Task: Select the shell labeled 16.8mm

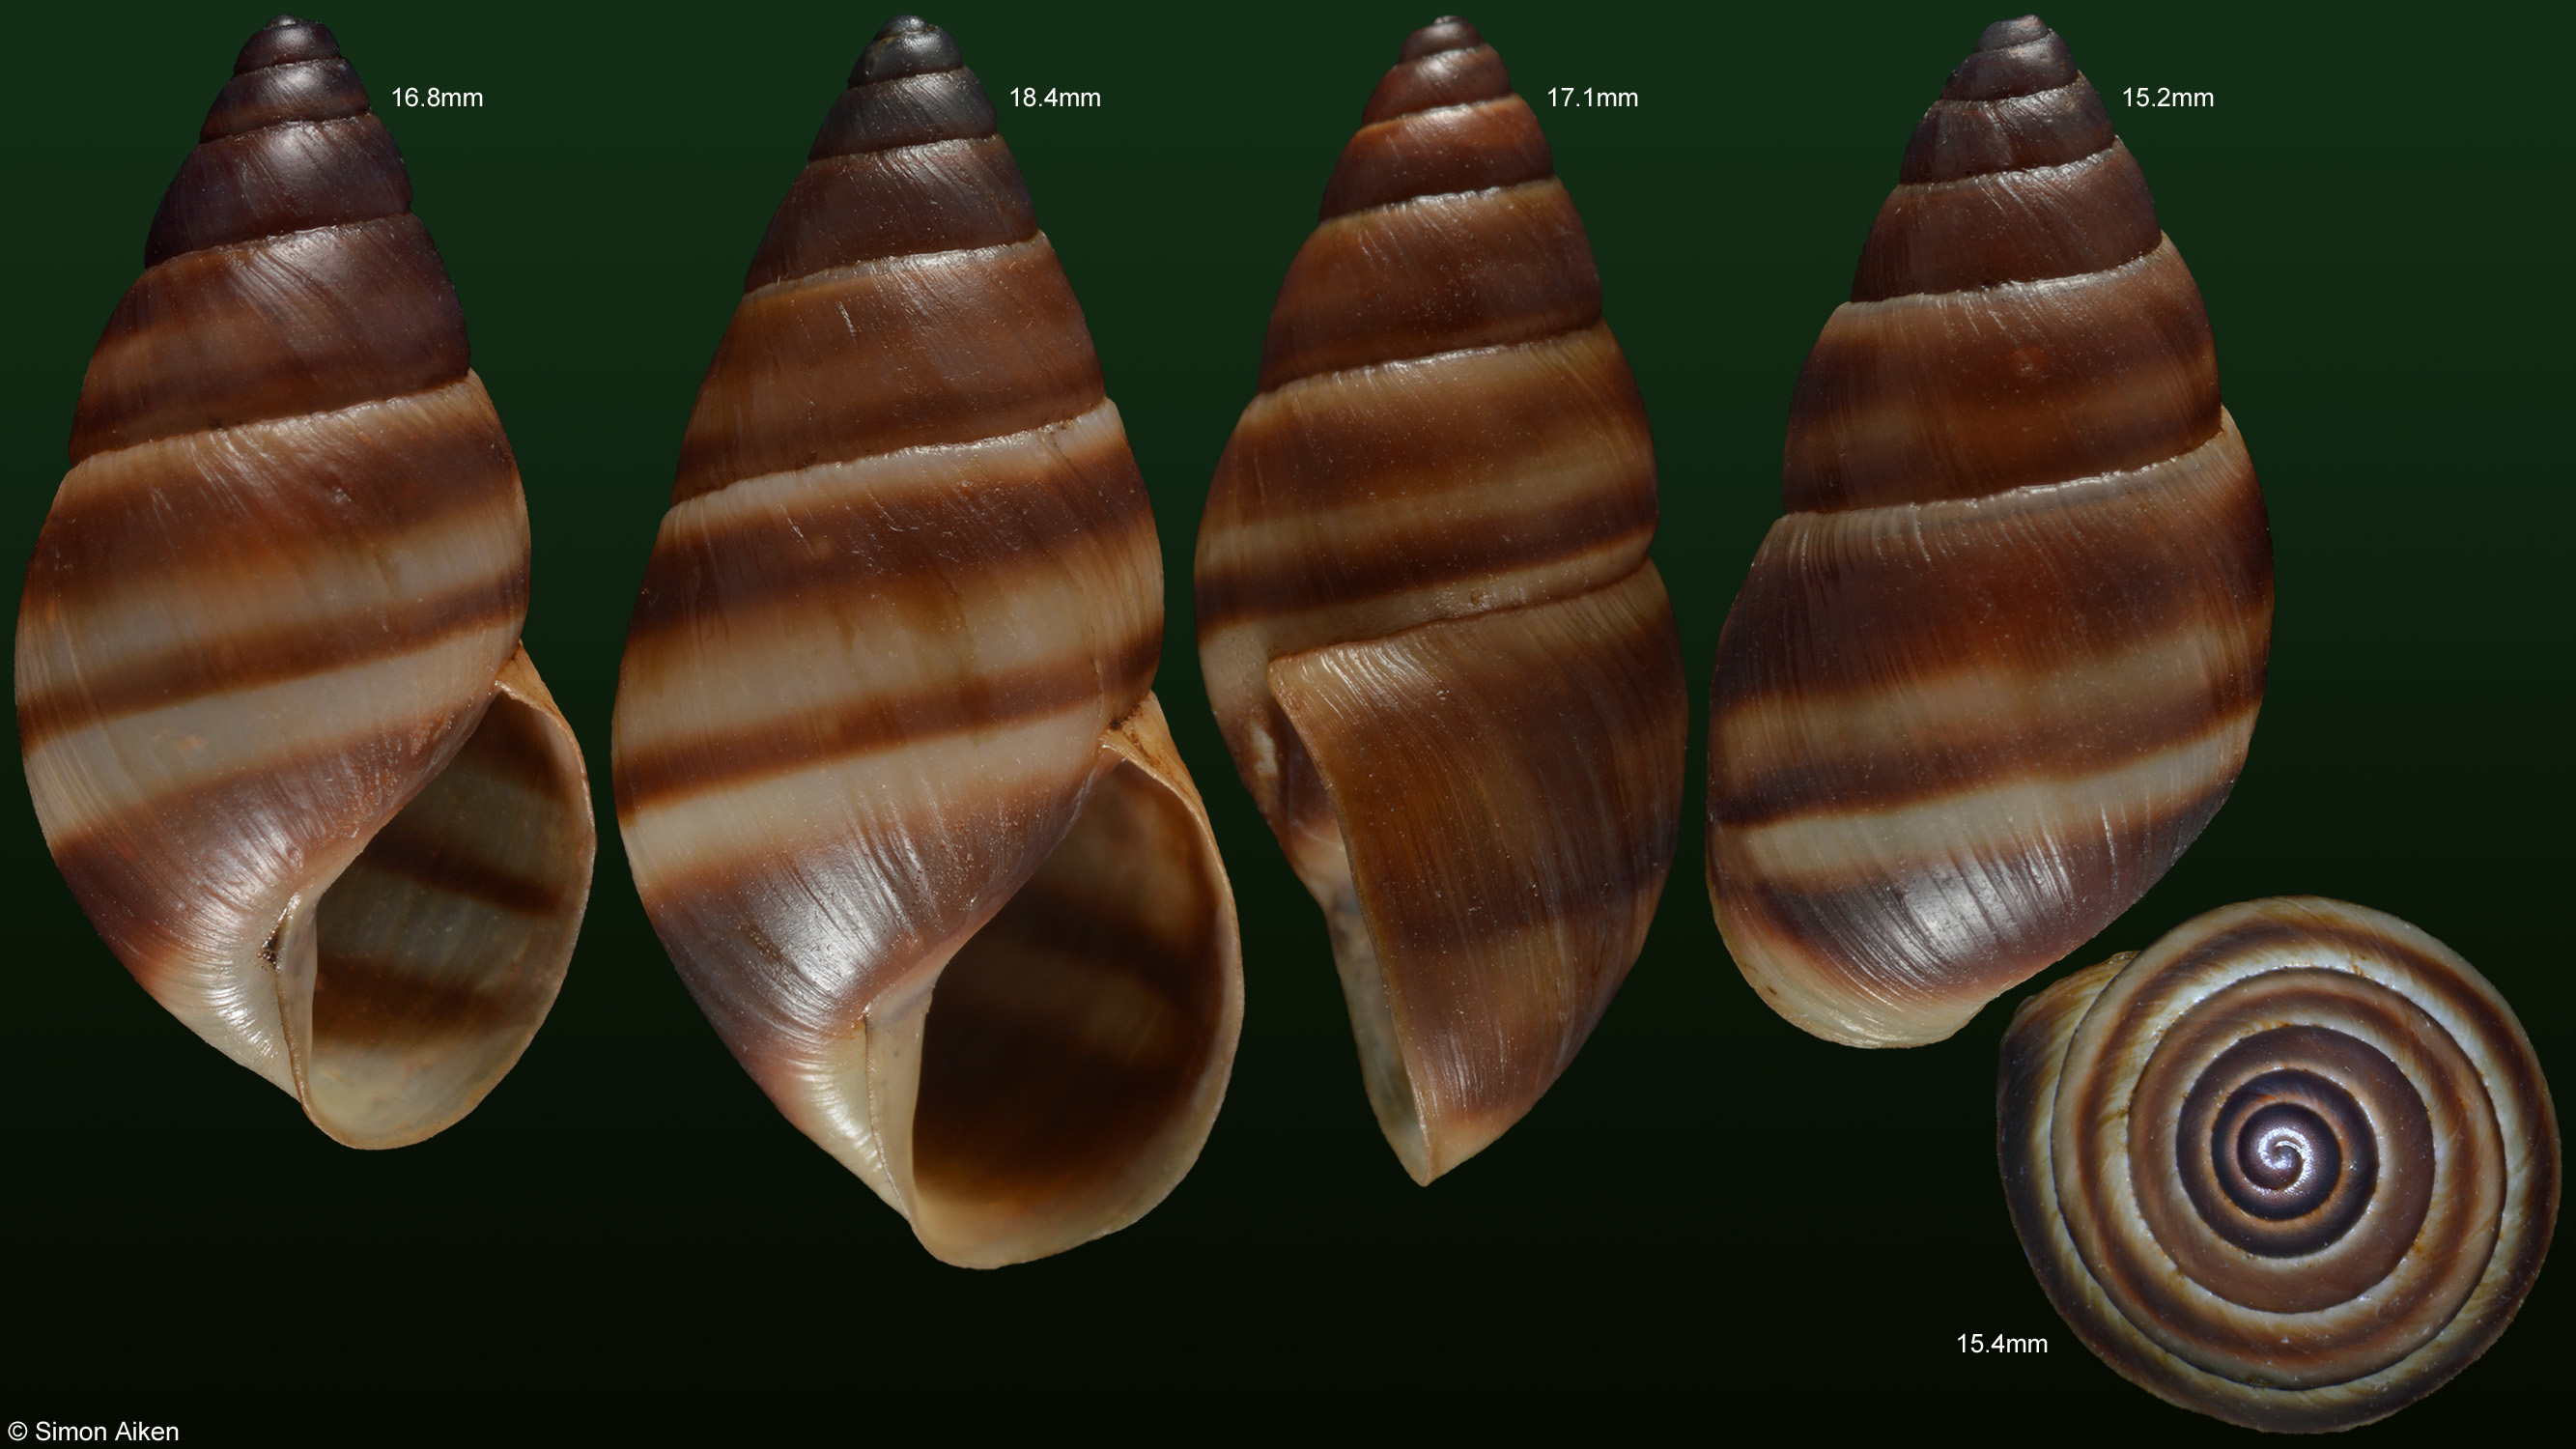Action: pyautogui.click(x=305, y=582)
